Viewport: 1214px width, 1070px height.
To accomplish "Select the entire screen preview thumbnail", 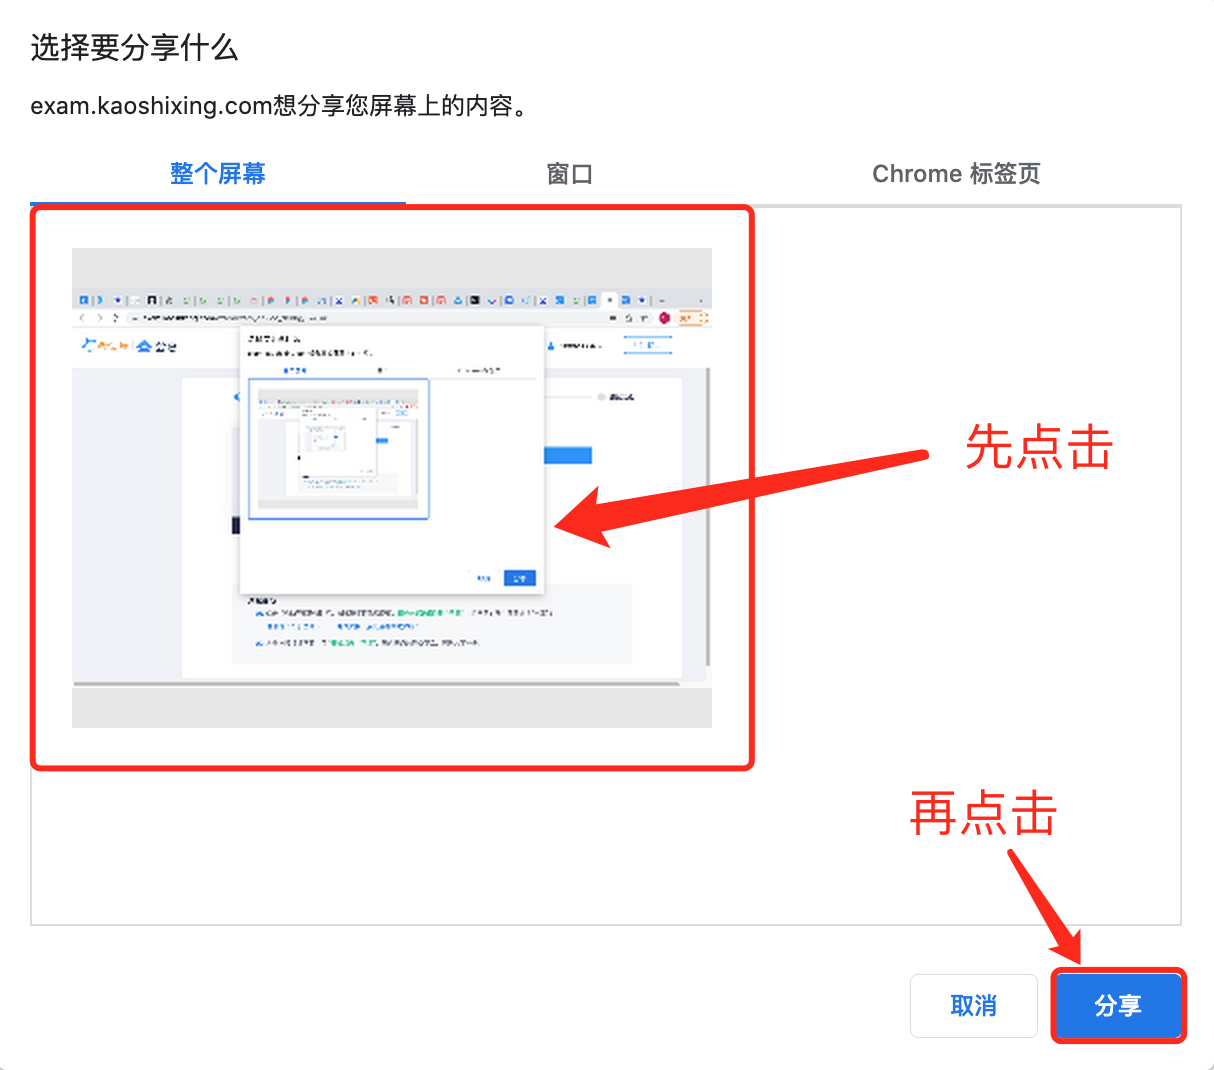I will click(x=391, y=487).
